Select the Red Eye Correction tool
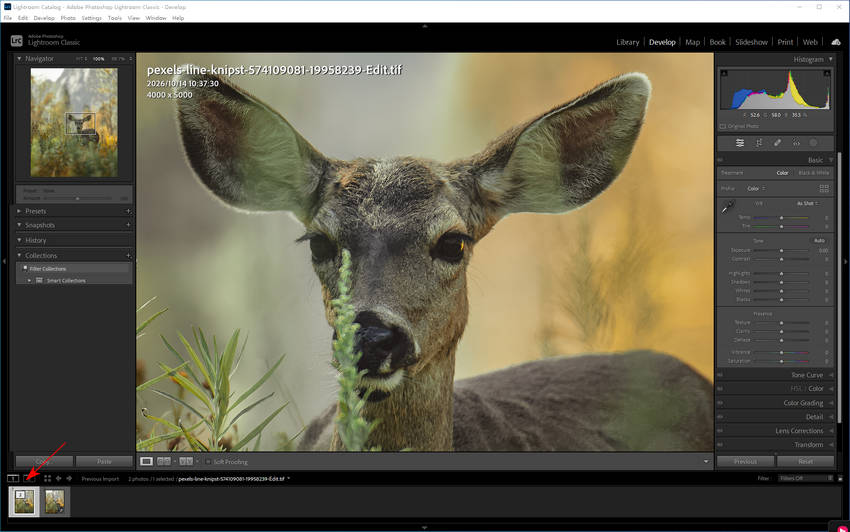Viewport: 850px width, 532px height. pyautogui.click(x=796, y=143)
